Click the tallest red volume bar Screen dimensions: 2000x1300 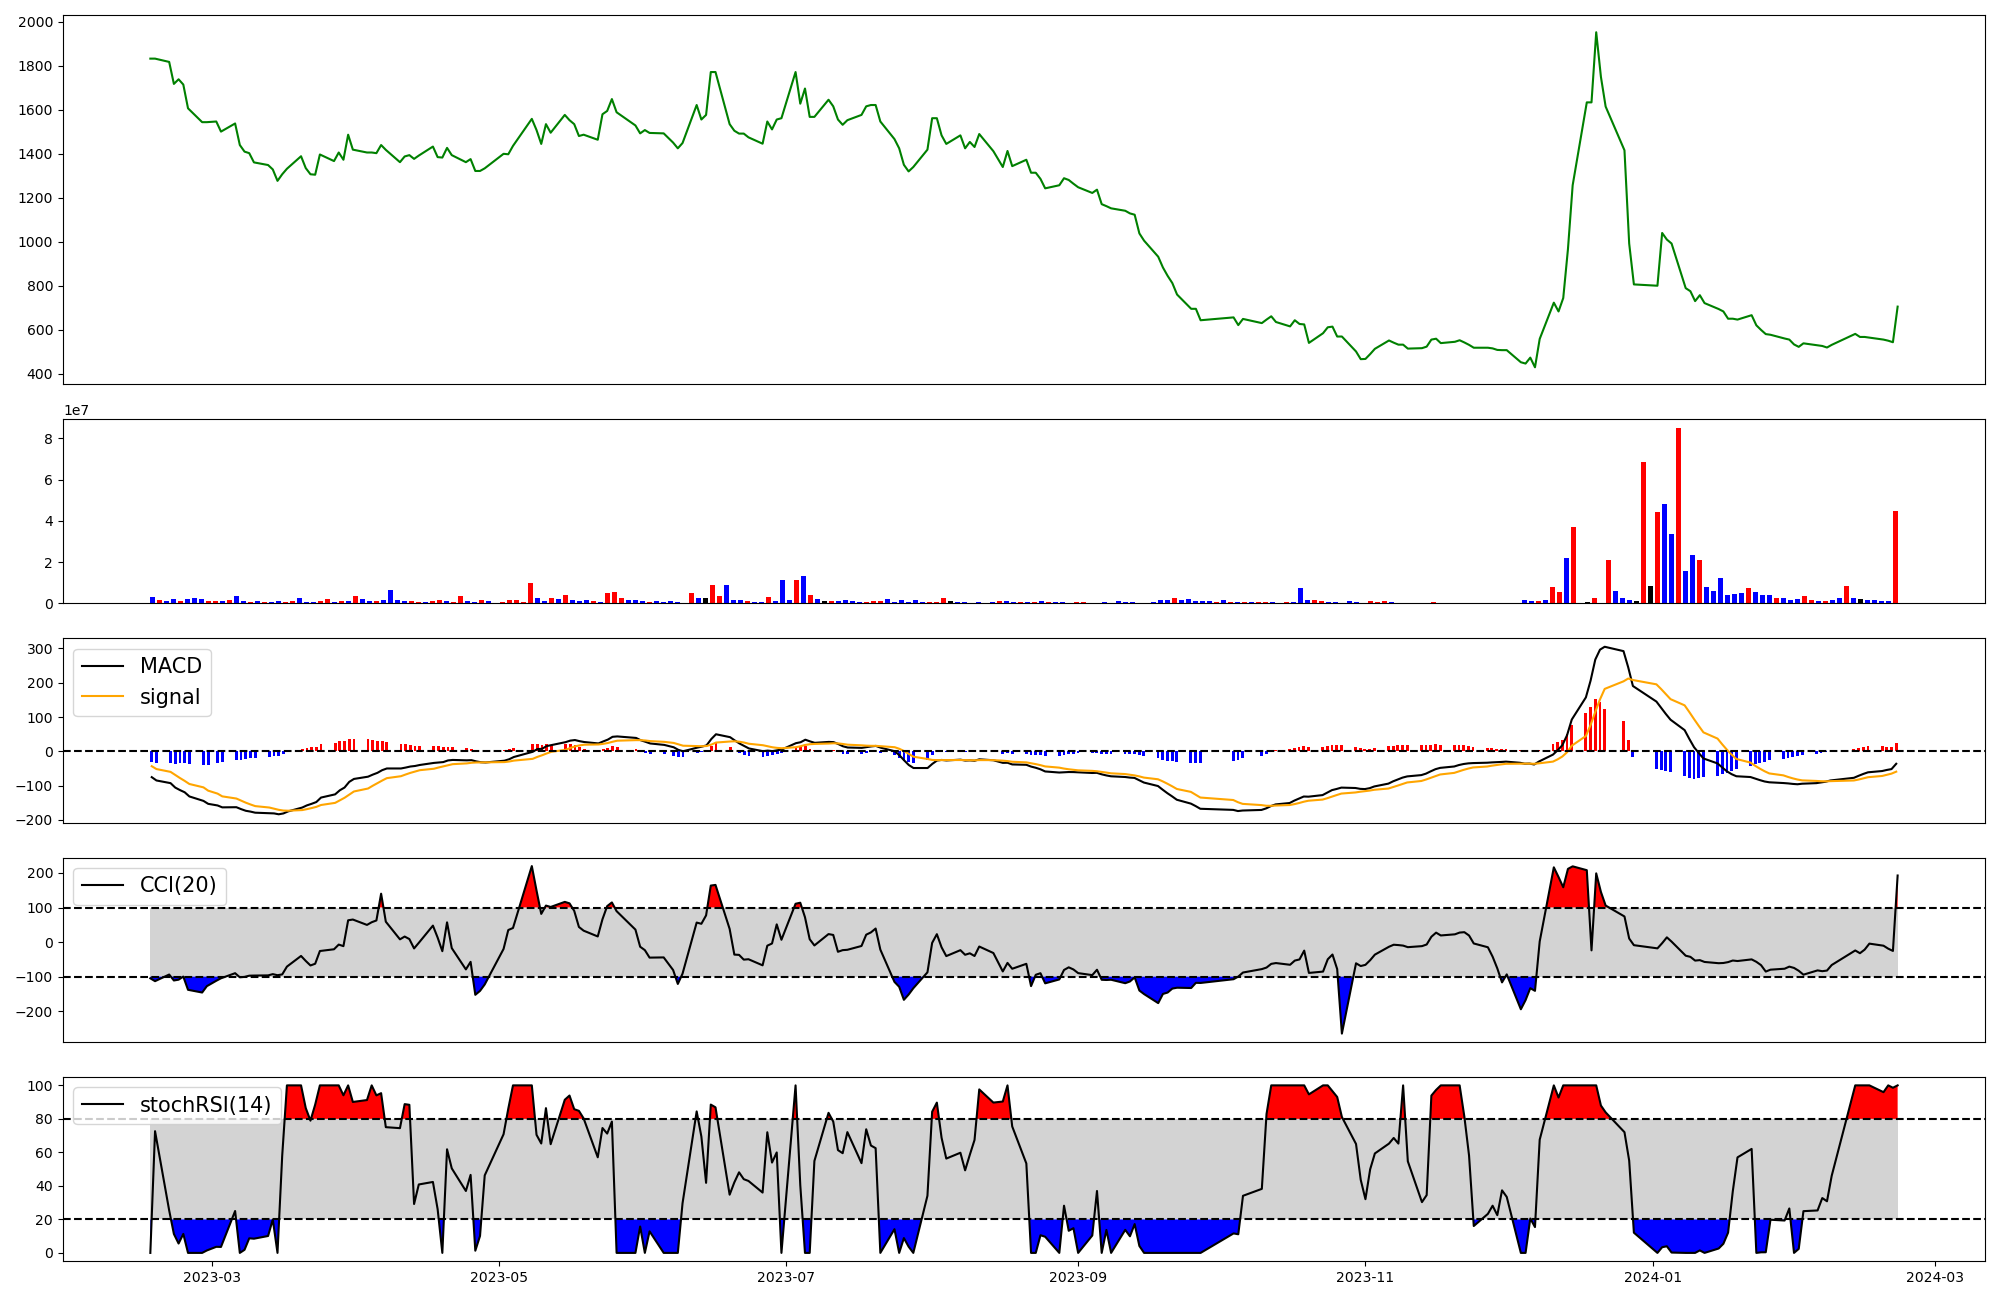click(x=1678, y=515)
